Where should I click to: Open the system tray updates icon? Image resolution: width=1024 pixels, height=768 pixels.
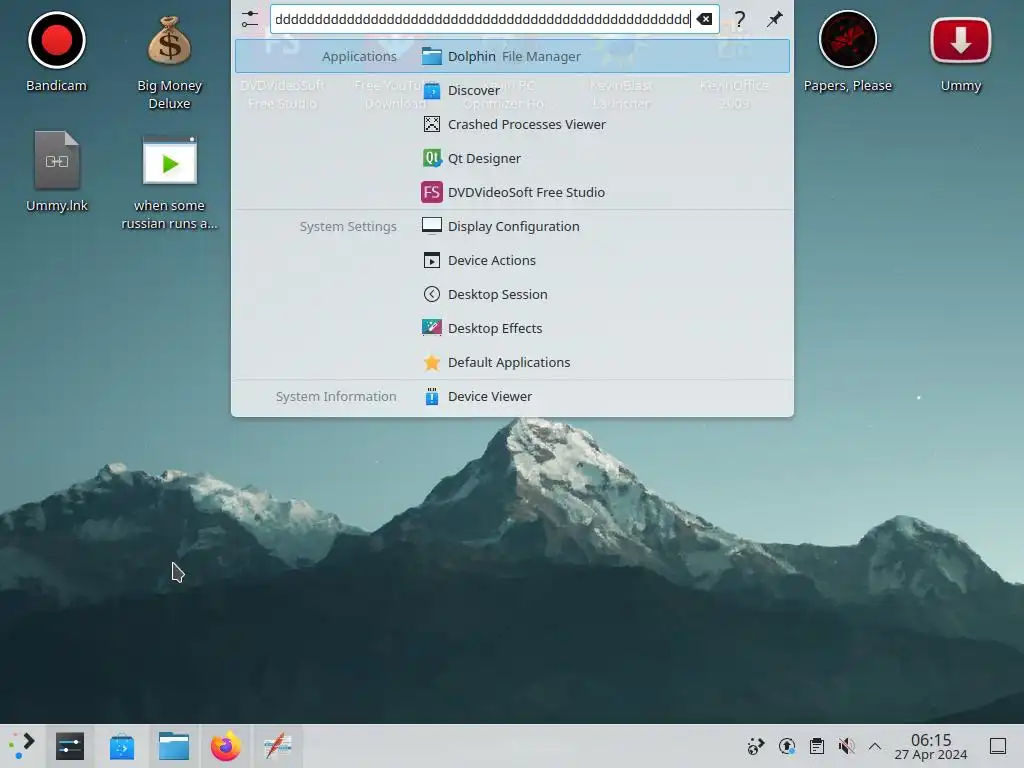pyautogui.click(x=787, y=746)
